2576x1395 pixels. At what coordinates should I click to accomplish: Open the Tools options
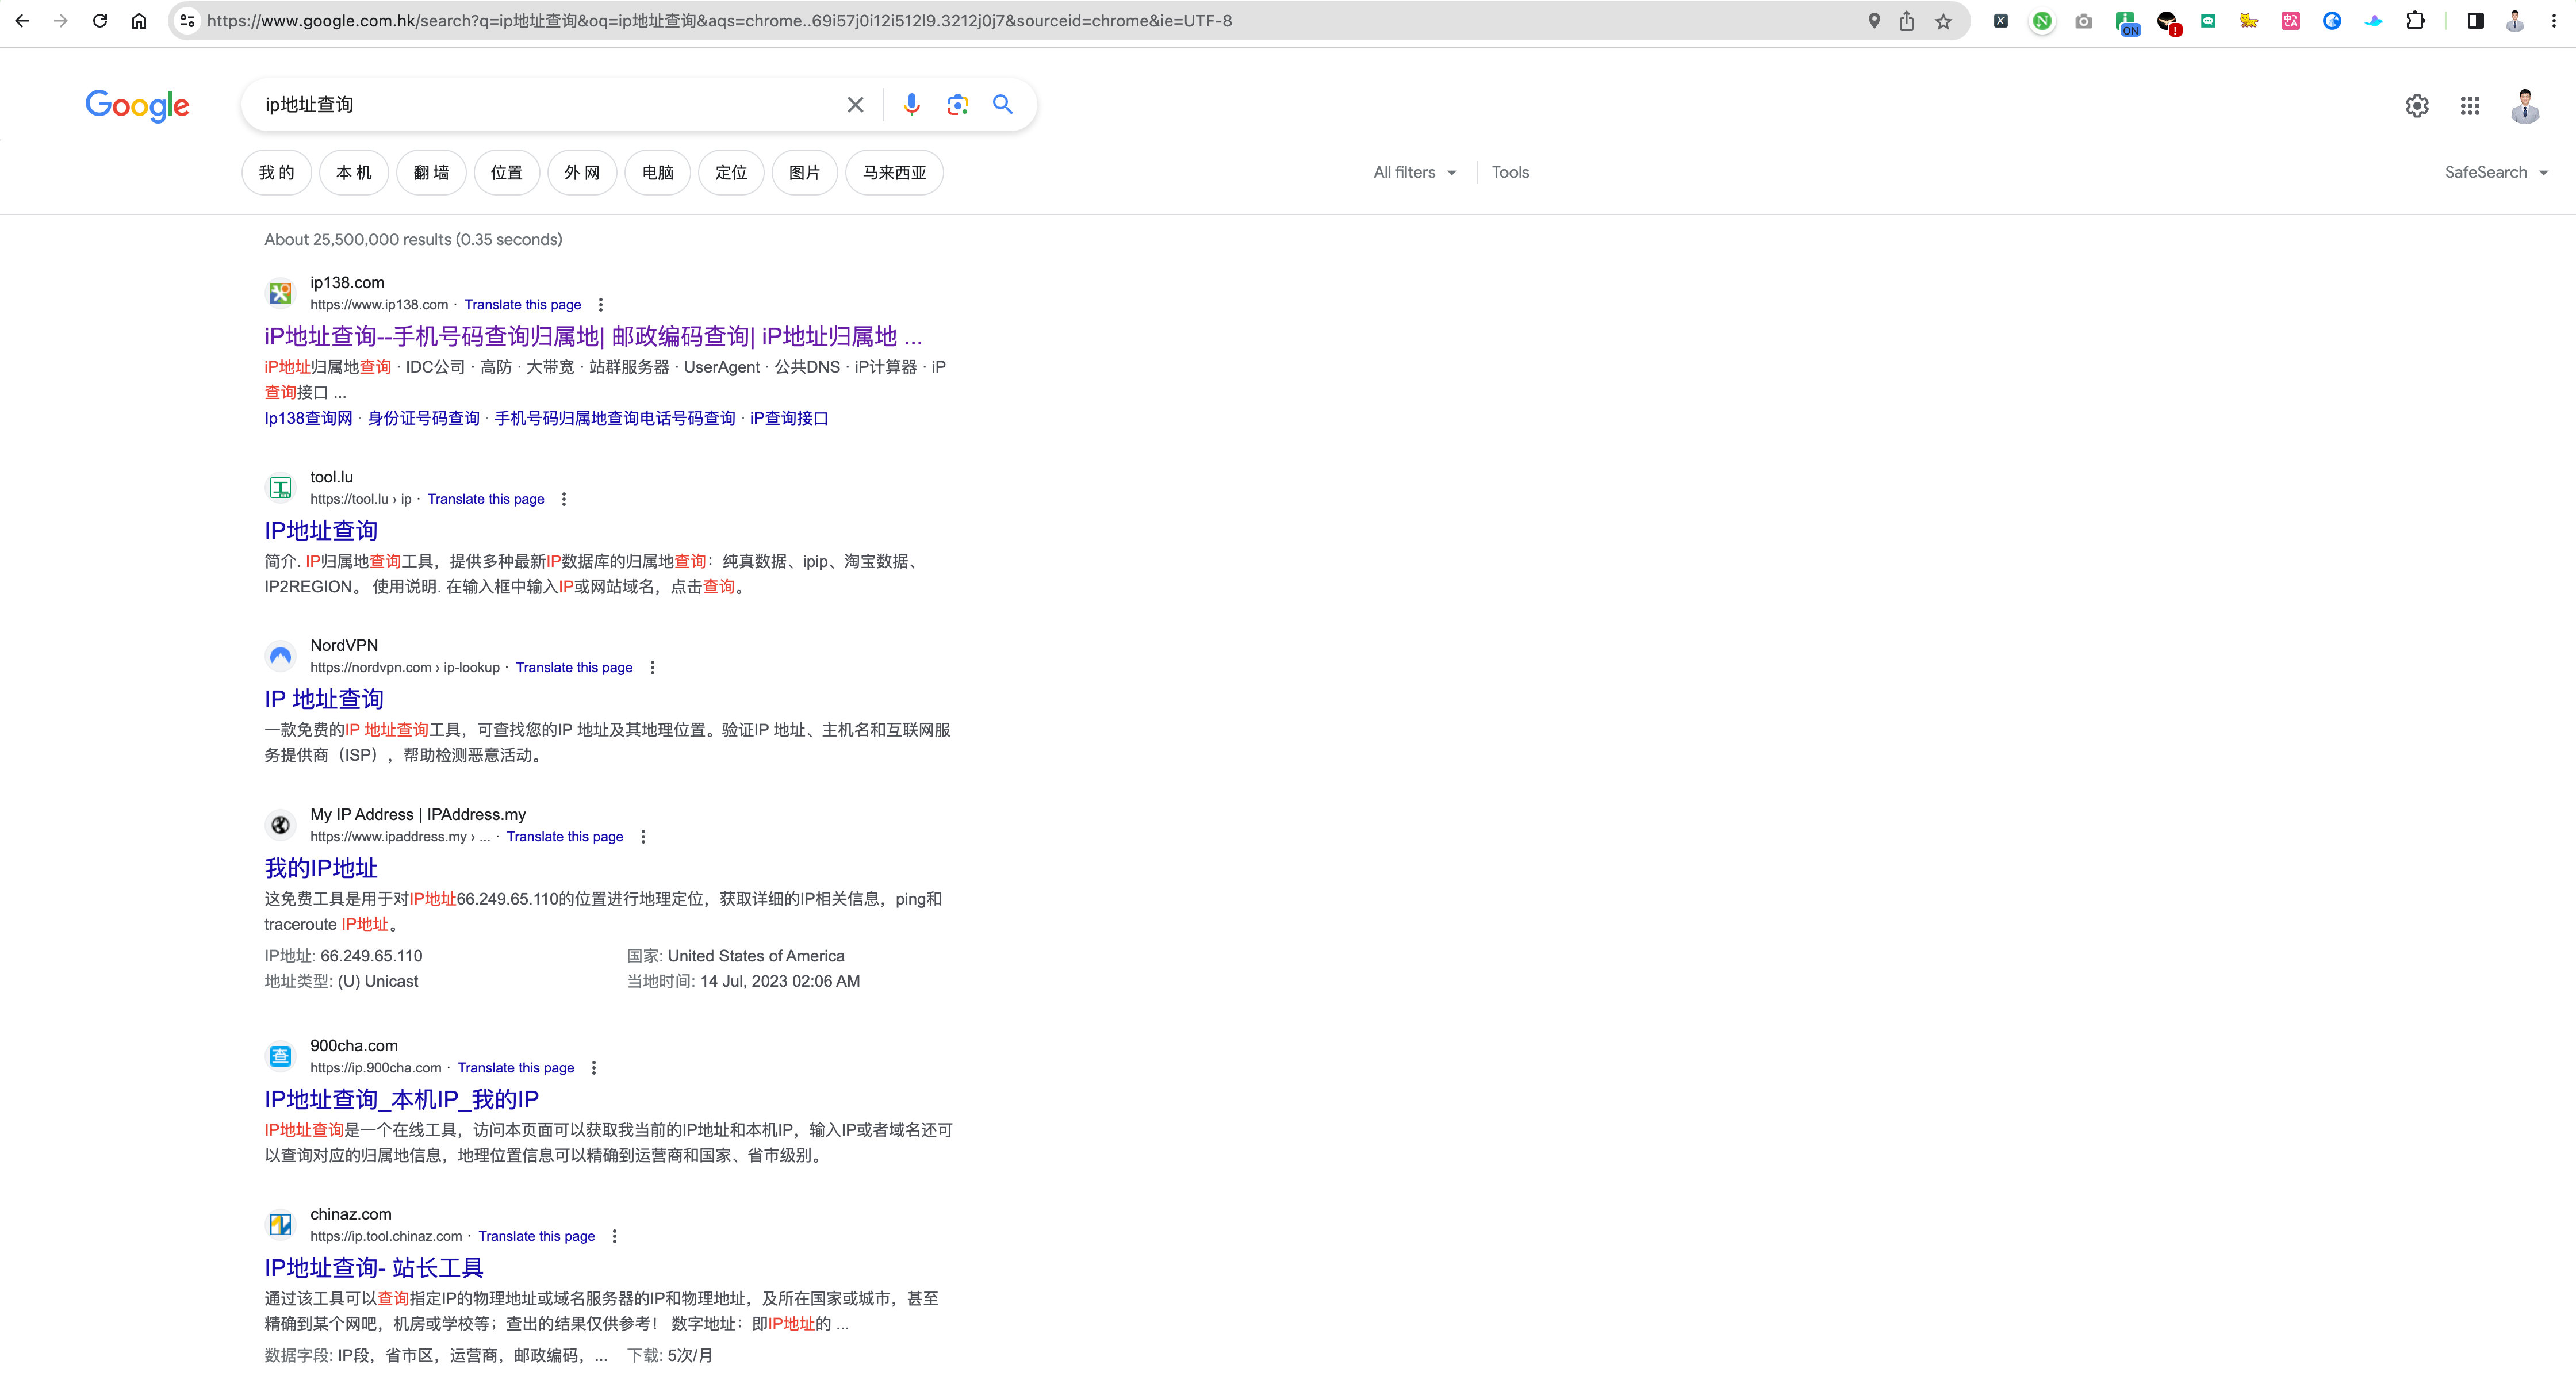coord(1510,173)
